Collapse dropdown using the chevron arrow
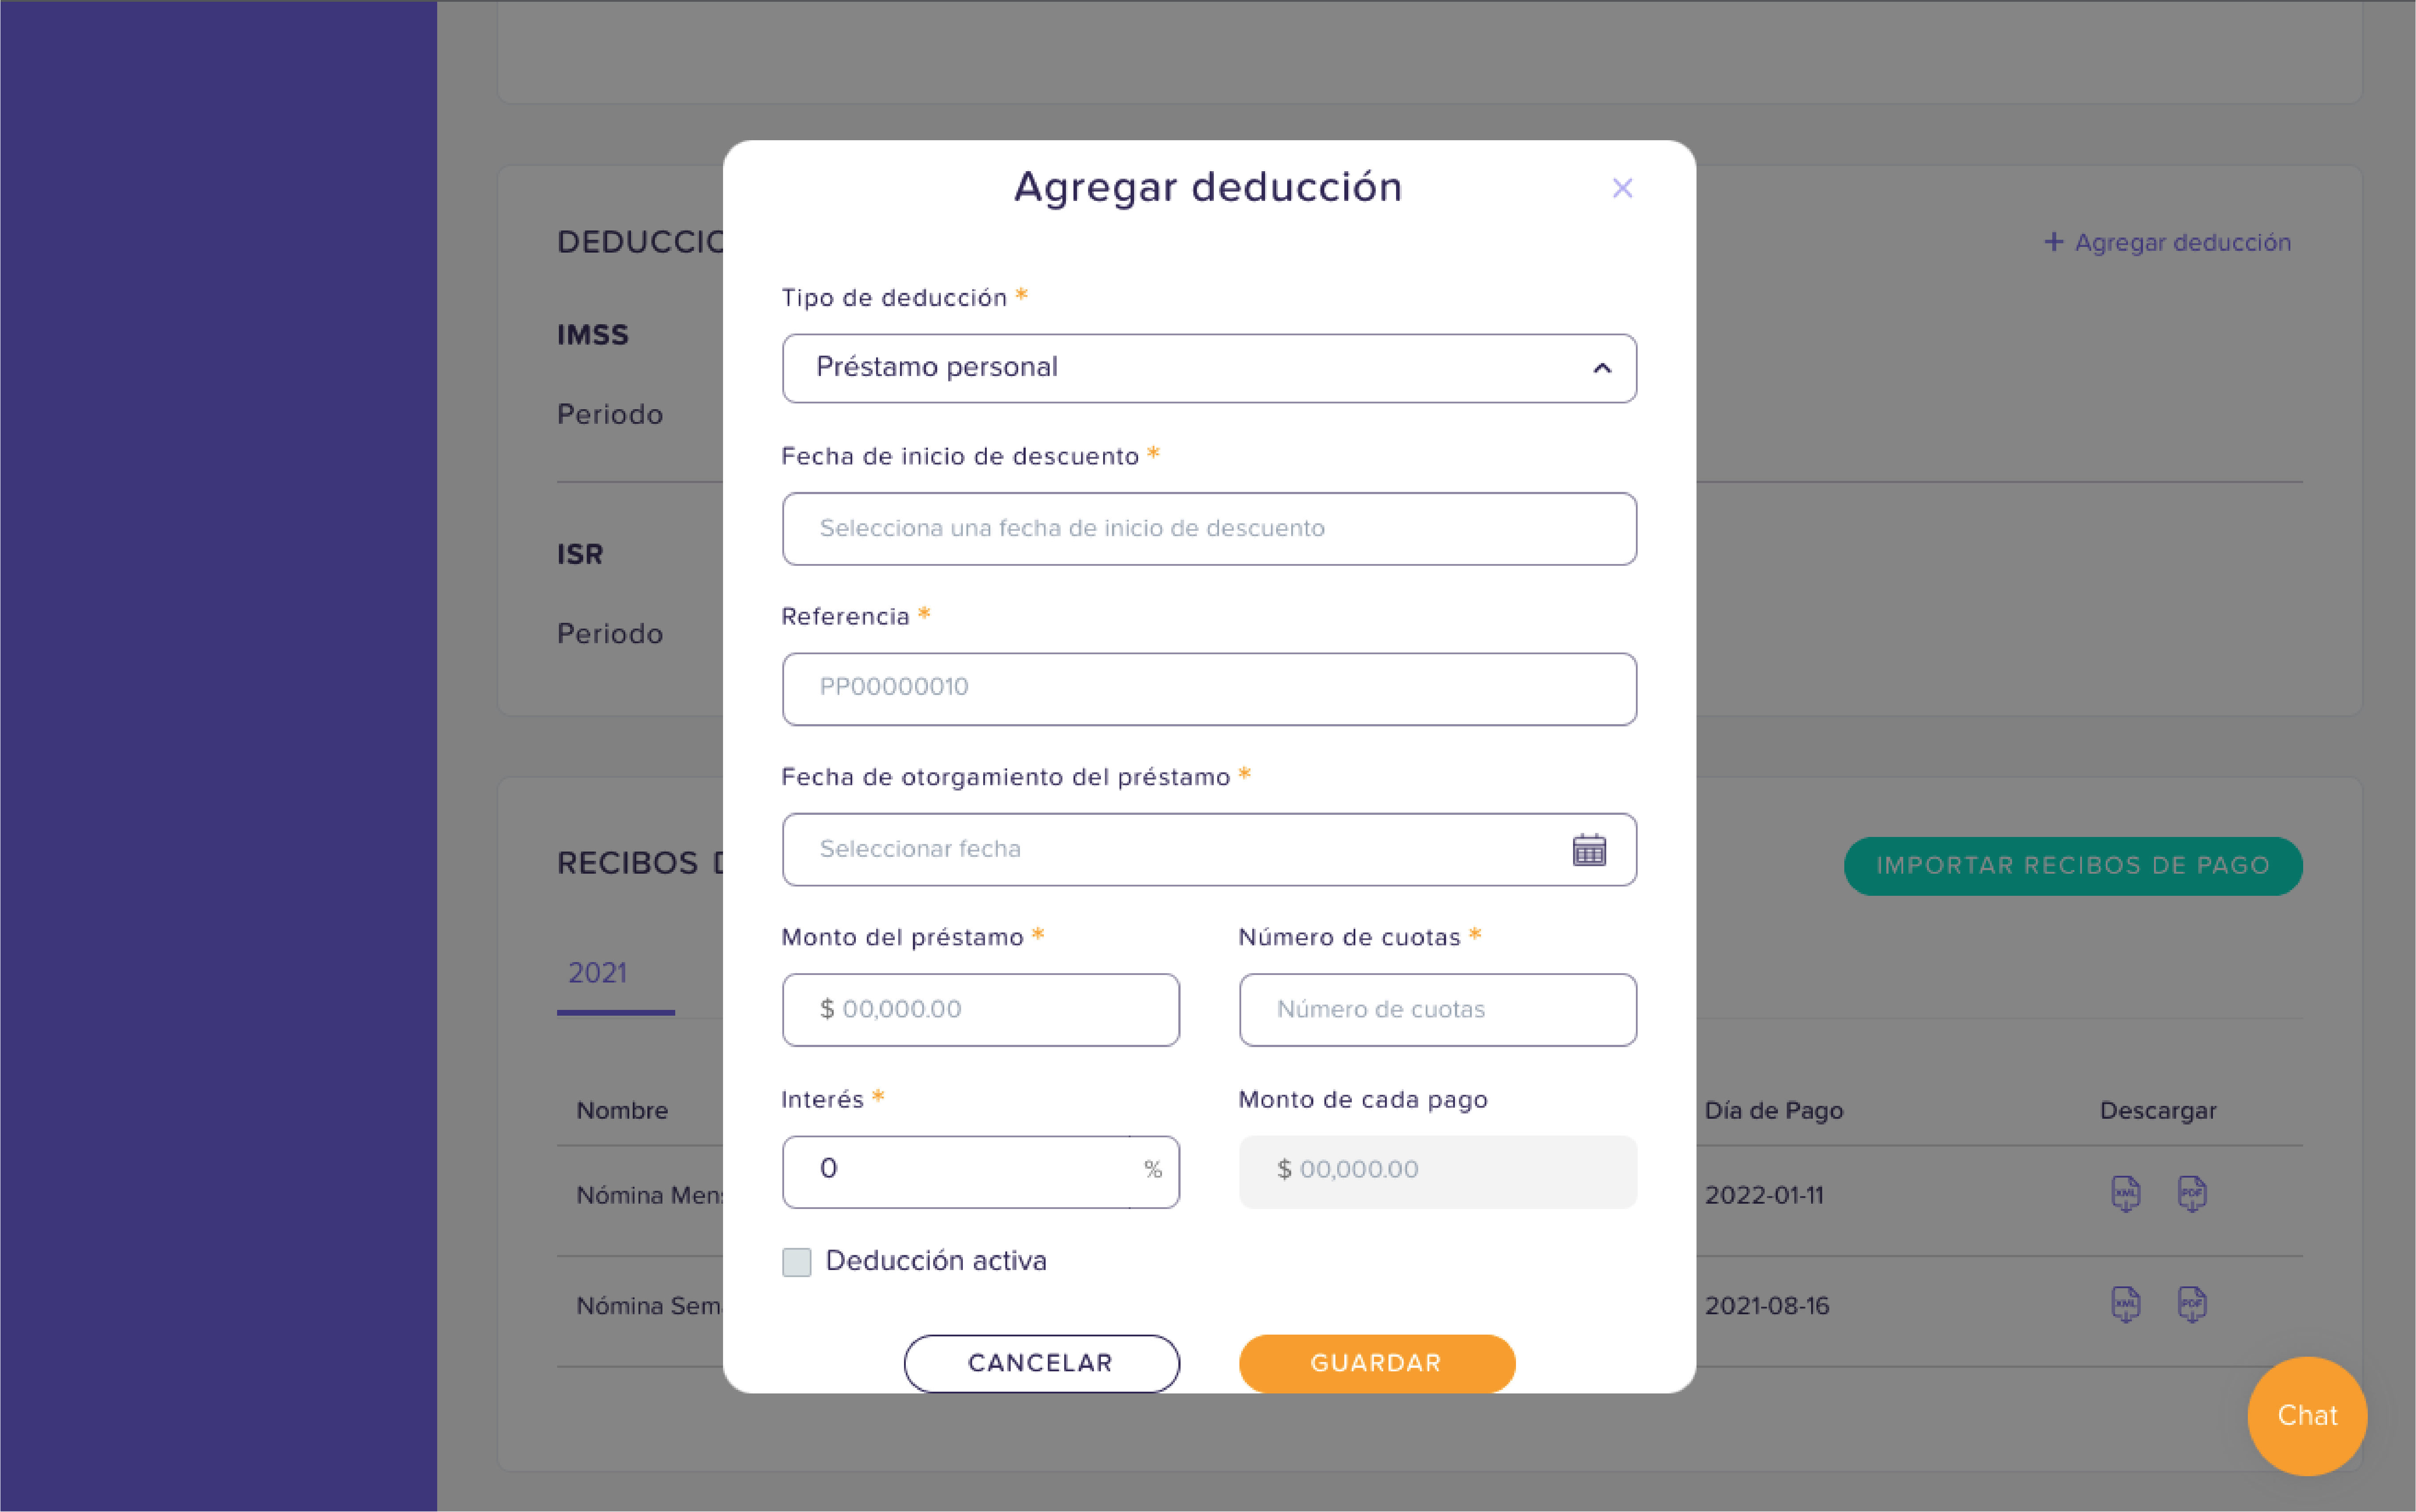This screenshot has height=1512, width=2416. point(1602,368)
